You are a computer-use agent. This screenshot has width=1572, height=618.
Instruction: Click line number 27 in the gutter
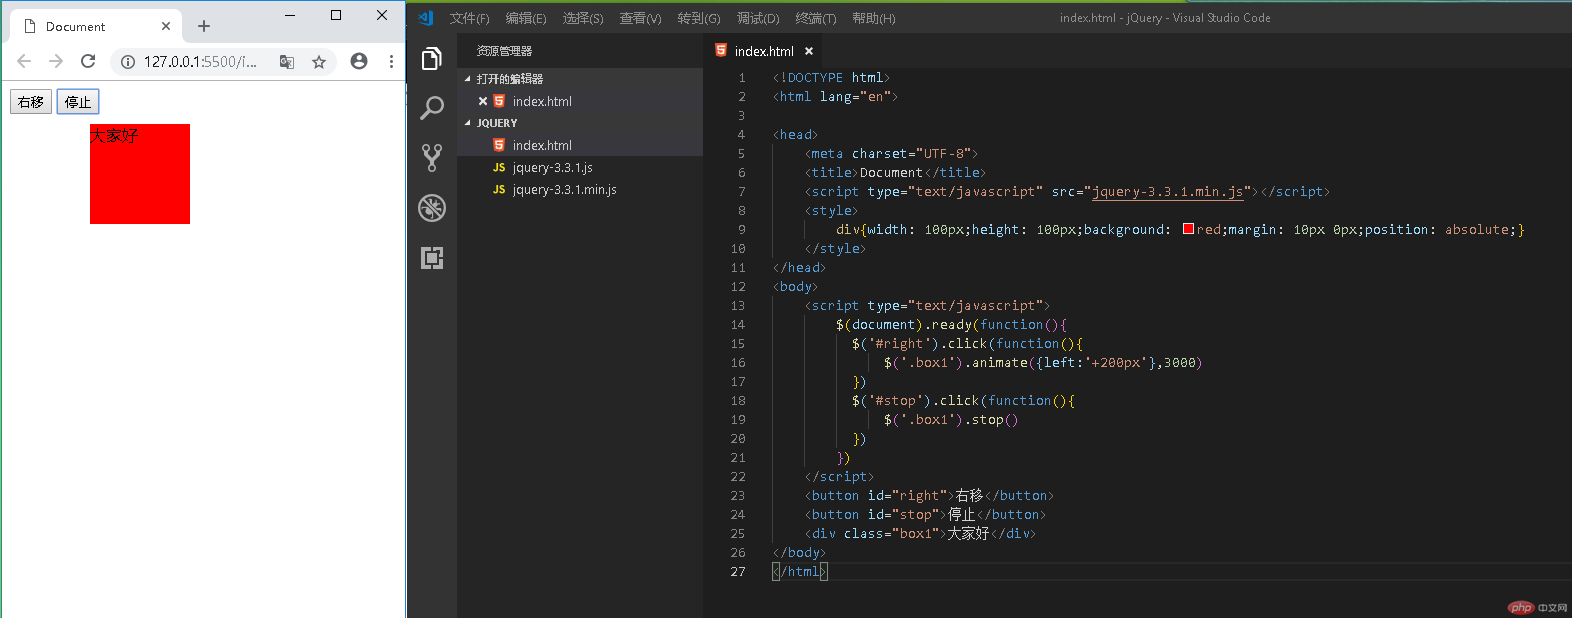(738, 571)
